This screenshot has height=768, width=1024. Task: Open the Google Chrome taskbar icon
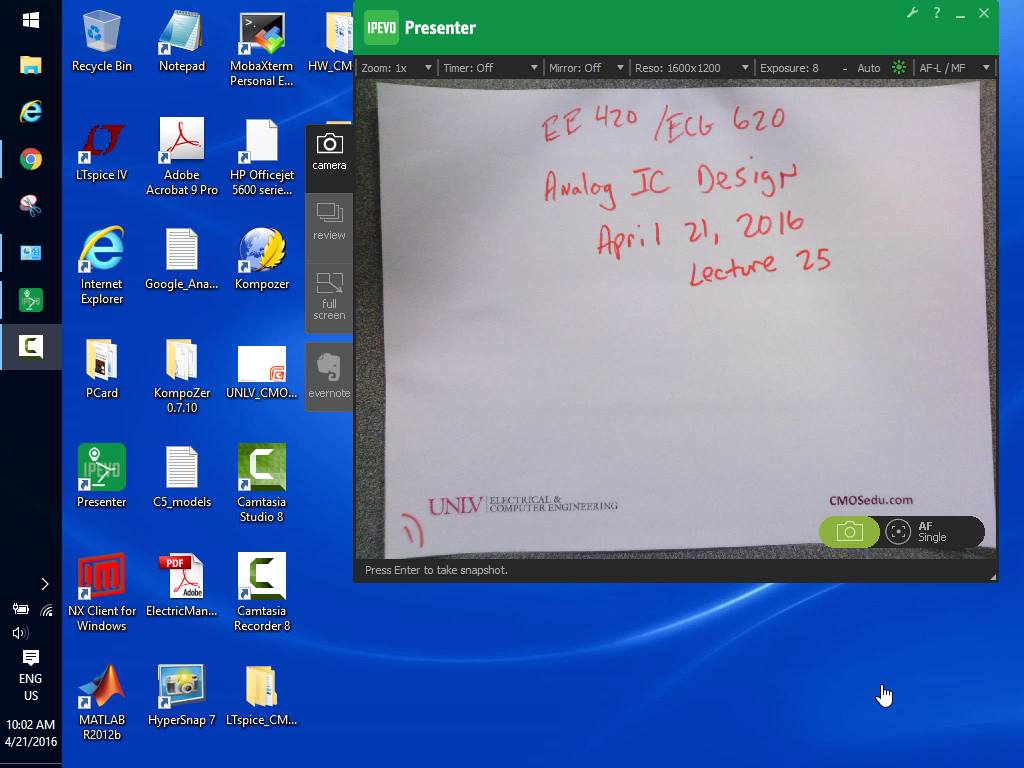(31, 158)
